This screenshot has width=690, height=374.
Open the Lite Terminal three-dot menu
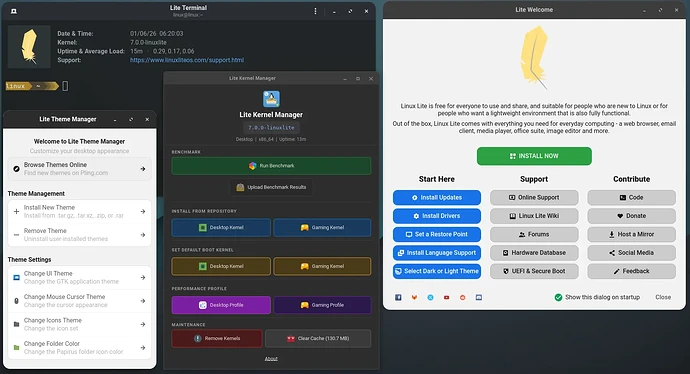315,11
